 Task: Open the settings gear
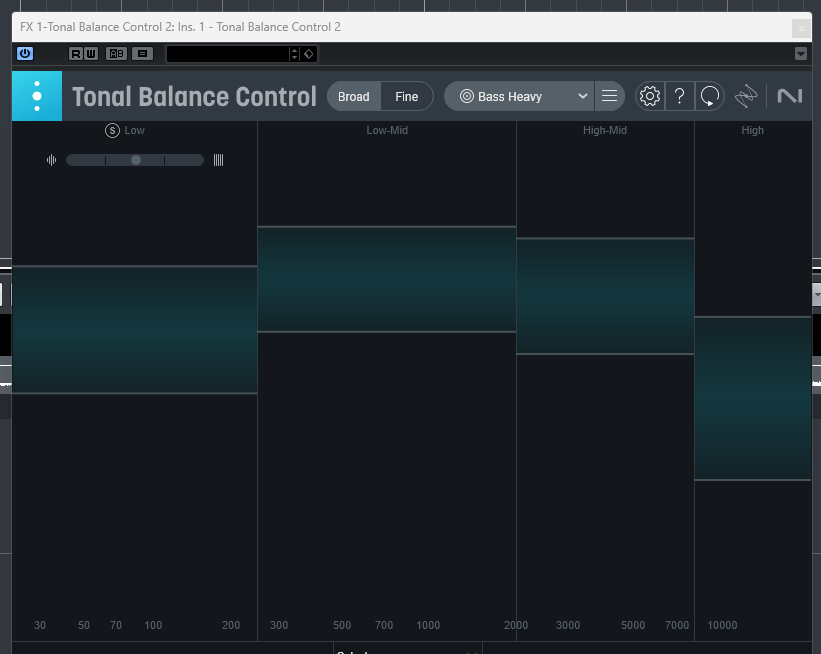click(650, 96)
